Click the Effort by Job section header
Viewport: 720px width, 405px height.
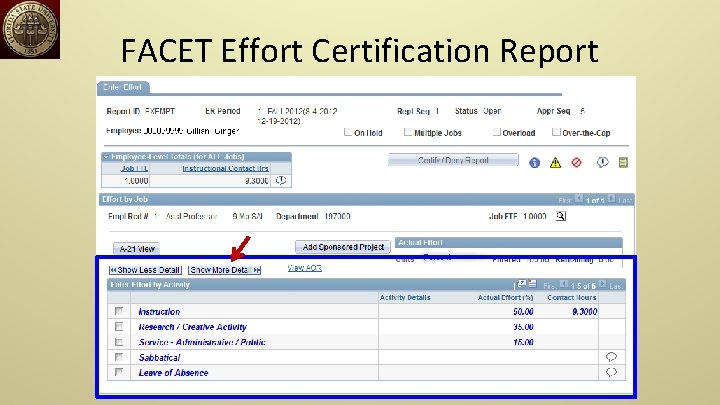point(367,199)
